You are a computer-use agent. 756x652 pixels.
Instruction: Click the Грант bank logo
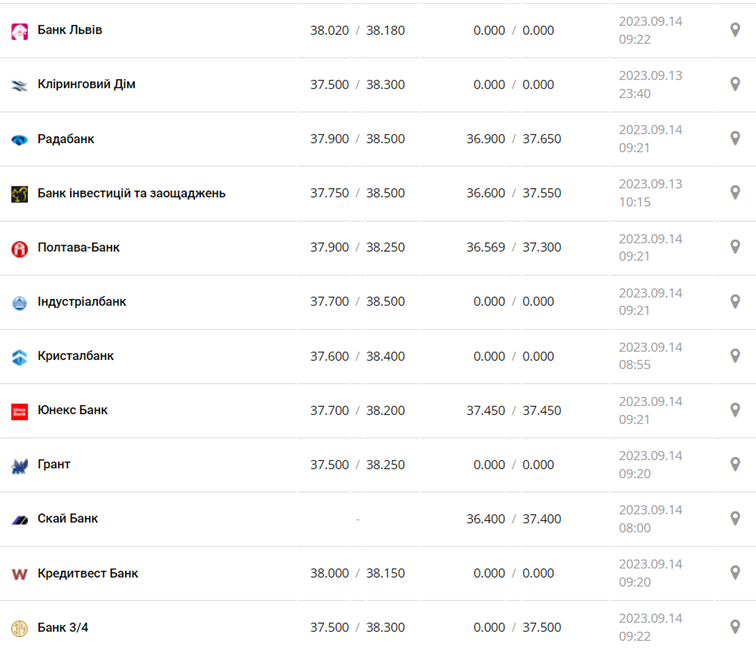(19, 465)
